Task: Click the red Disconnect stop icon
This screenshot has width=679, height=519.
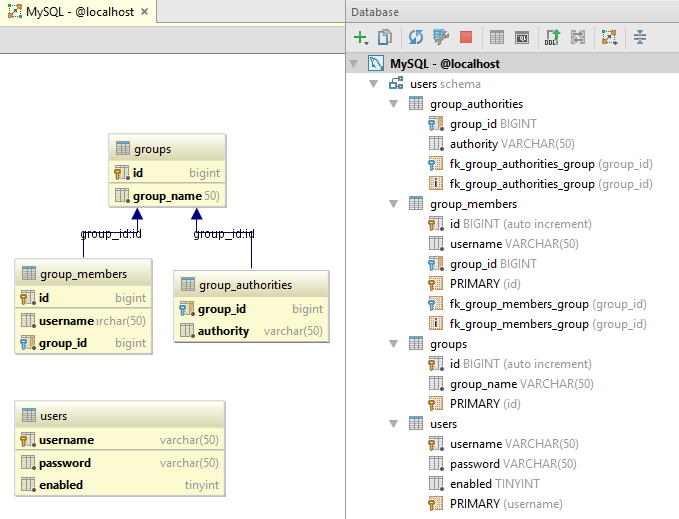Action: (466, 38)
